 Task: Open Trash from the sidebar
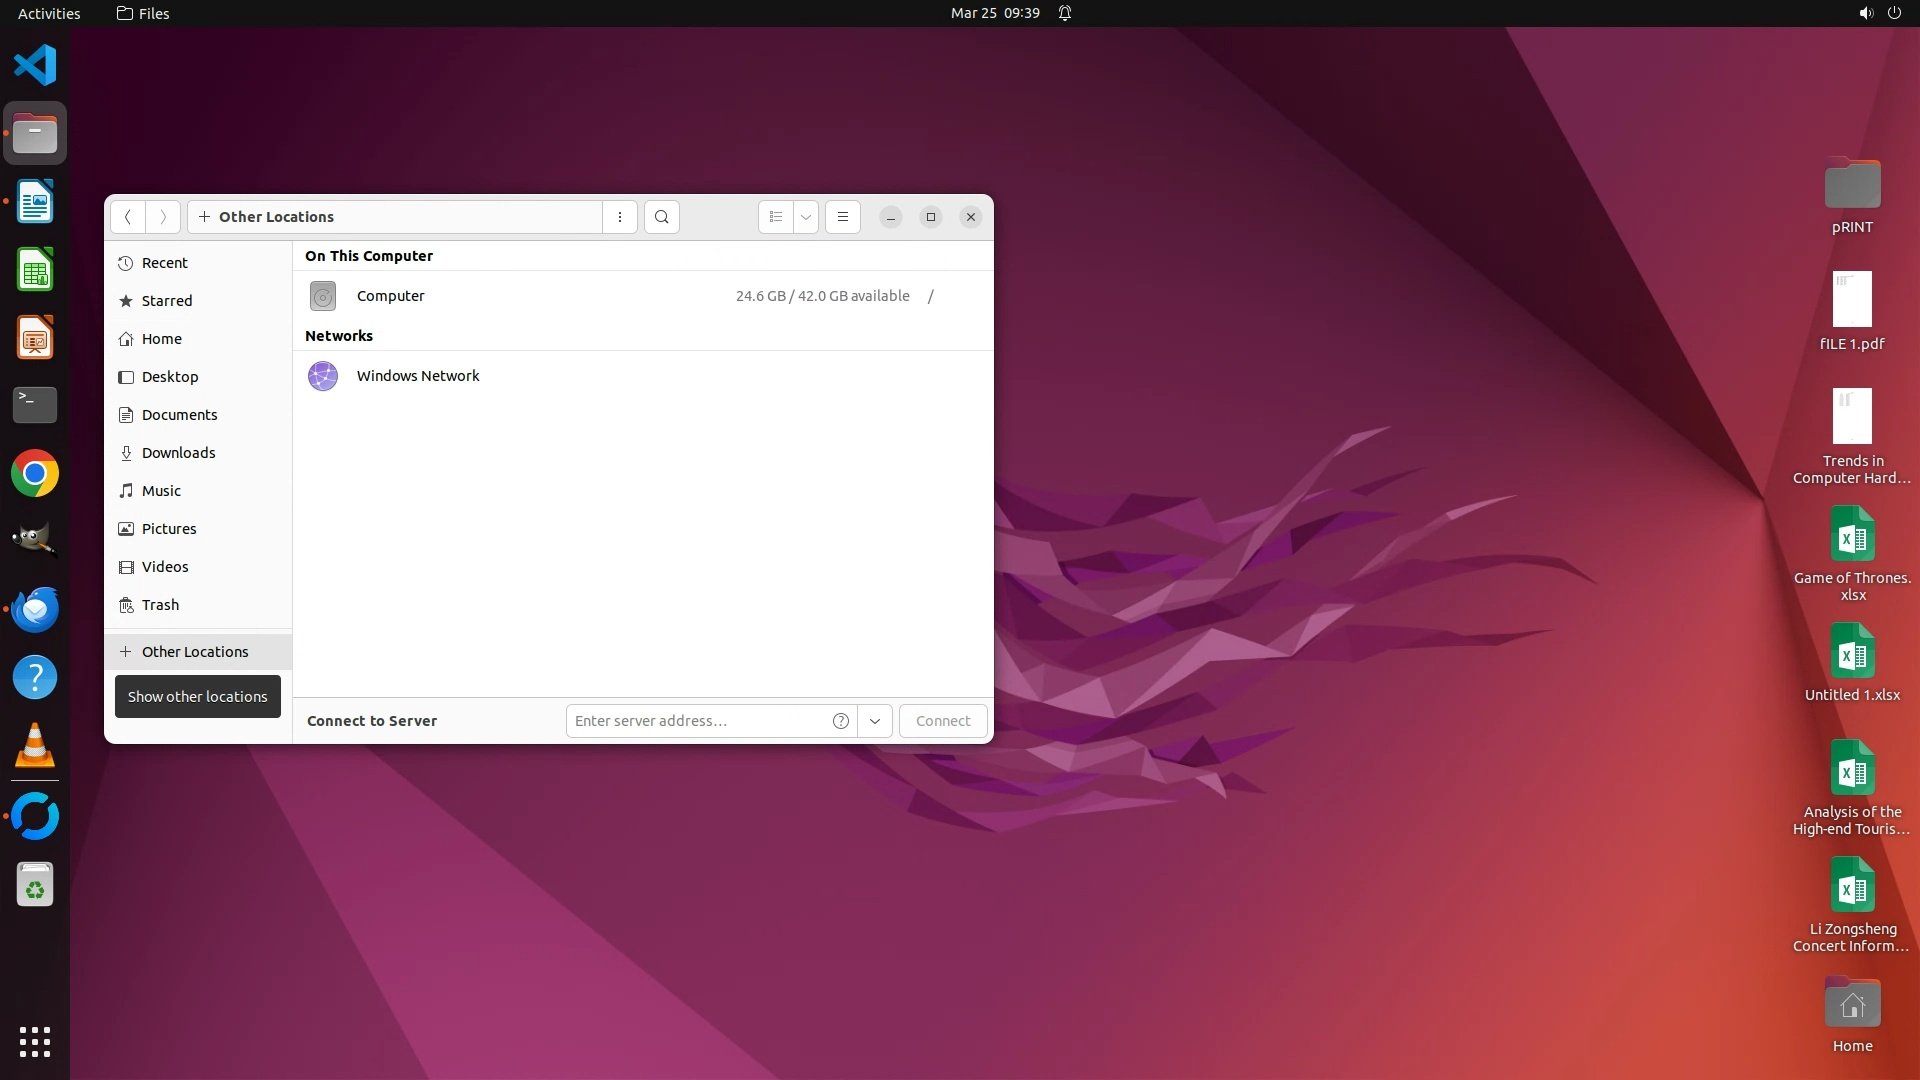[160, 605]
